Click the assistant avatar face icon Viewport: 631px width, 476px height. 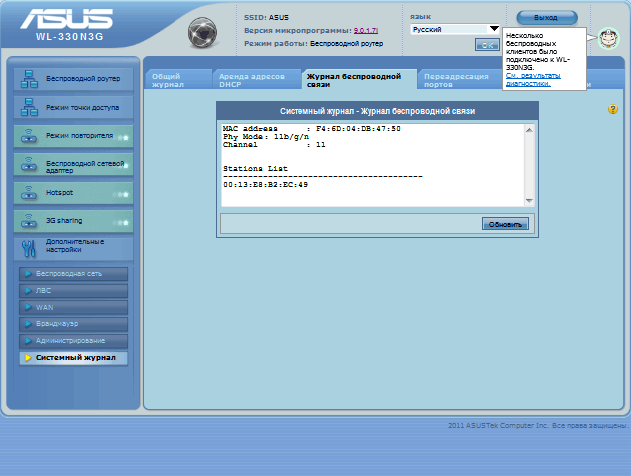point(609,39)
